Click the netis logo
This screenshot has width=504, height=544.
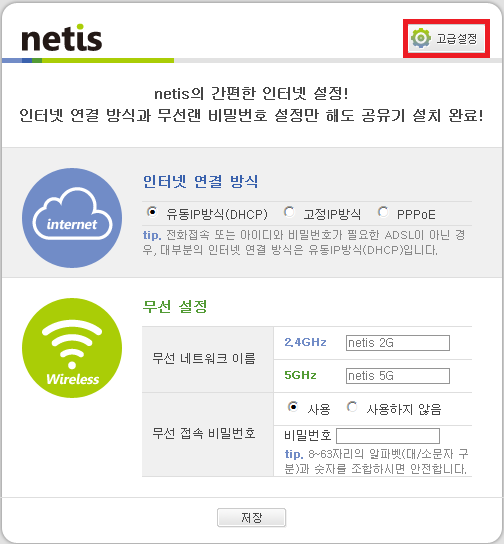click(x=62, y=37)
